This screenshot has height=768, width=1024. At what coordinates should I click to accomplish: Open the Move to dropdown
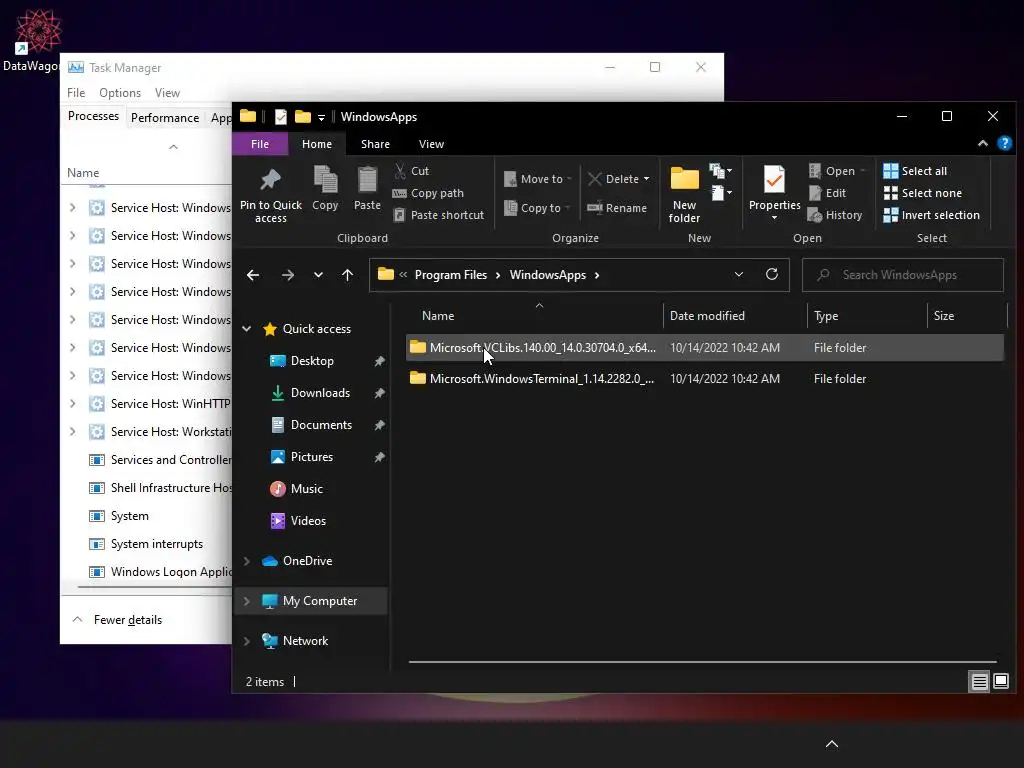(x=537, y=179)
